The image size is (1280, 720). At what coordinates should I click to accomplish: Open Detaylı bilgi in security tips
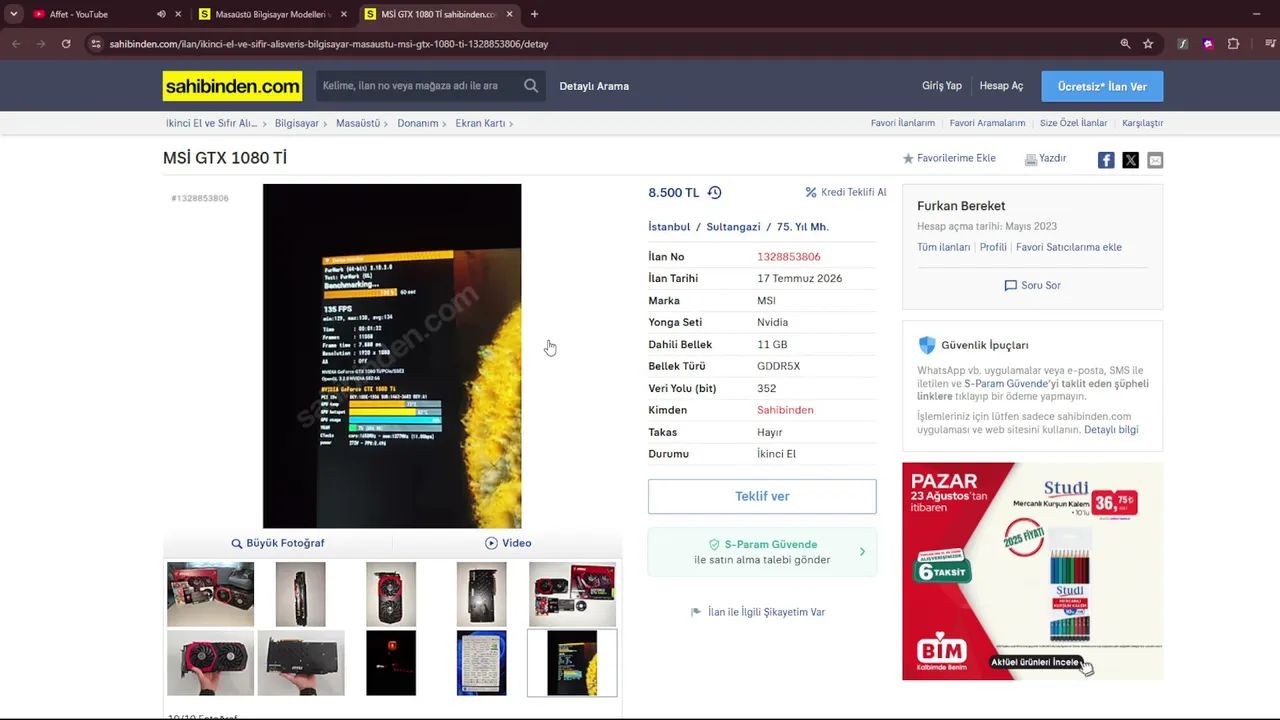tap(1111, 430)
